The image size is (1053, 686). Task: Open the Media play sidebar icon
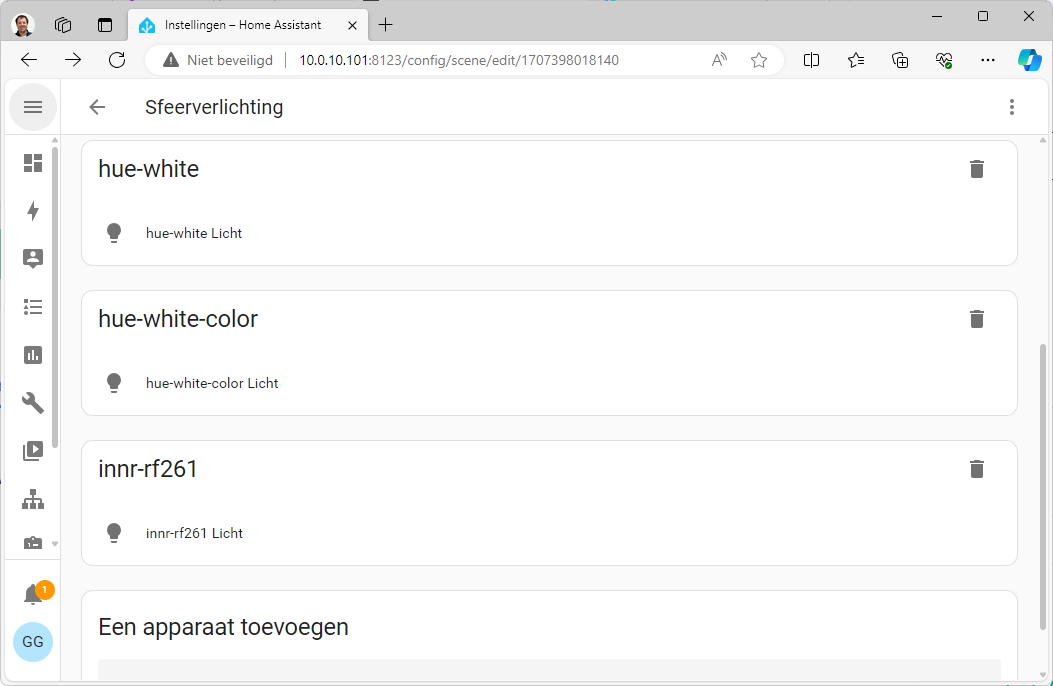33,451
